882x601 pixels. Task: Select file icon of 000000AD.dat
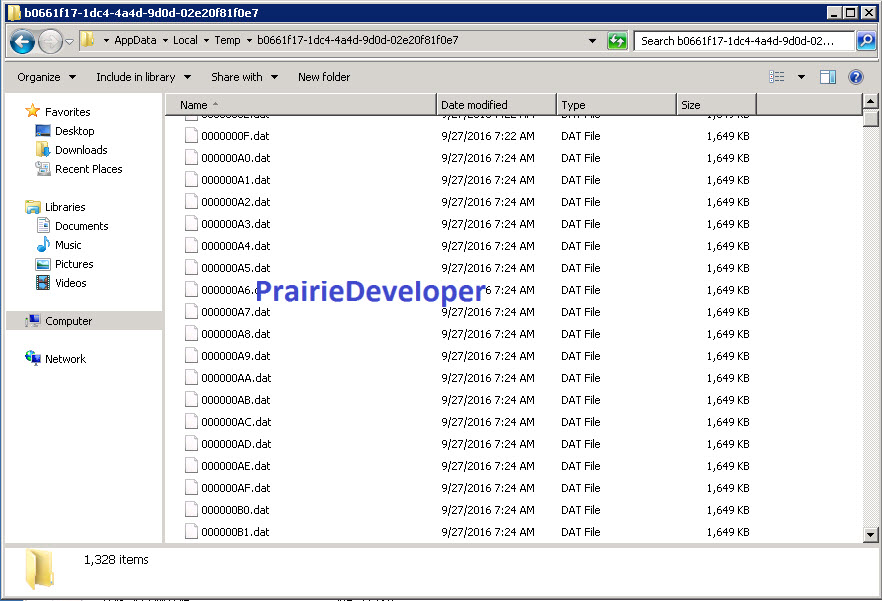(x=191, y=443)
